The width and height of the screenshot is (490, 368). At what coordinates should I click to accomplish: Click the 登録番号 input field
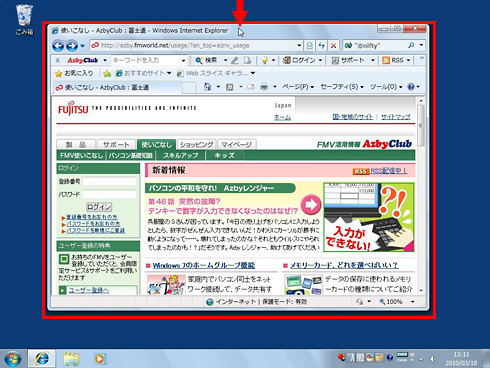pyautogui.click(x=110, y=182)
